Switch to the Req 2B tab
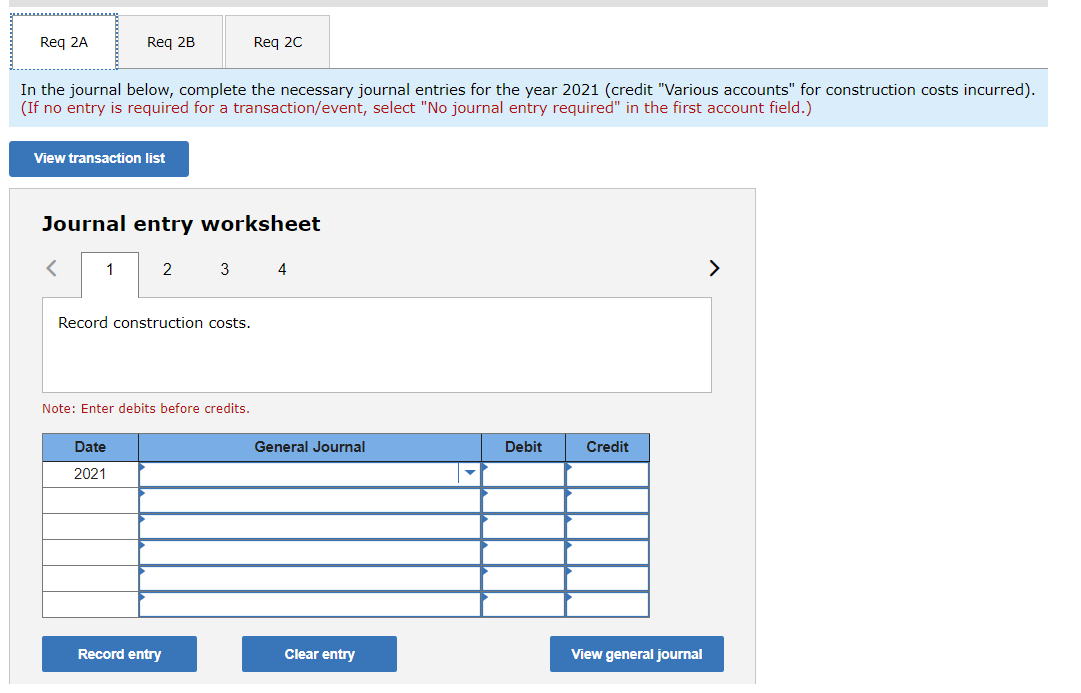 [171, 42]
